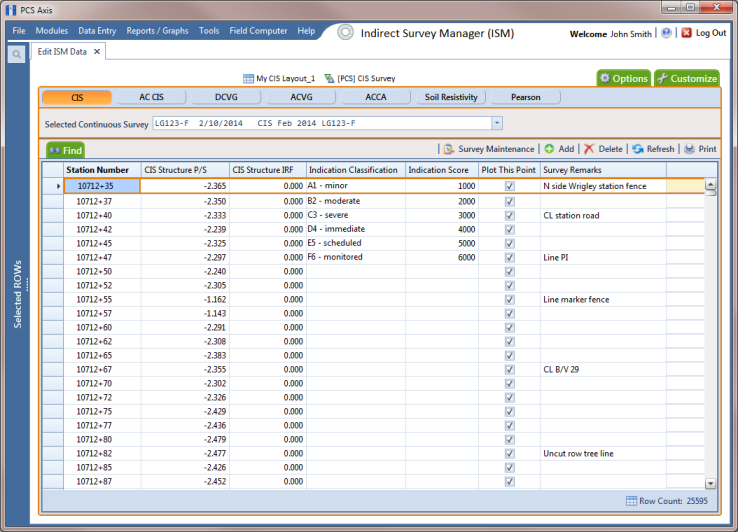Switch to the DCVG survey tab
Viewport: 738px width, 532px height.
(226, 97)
